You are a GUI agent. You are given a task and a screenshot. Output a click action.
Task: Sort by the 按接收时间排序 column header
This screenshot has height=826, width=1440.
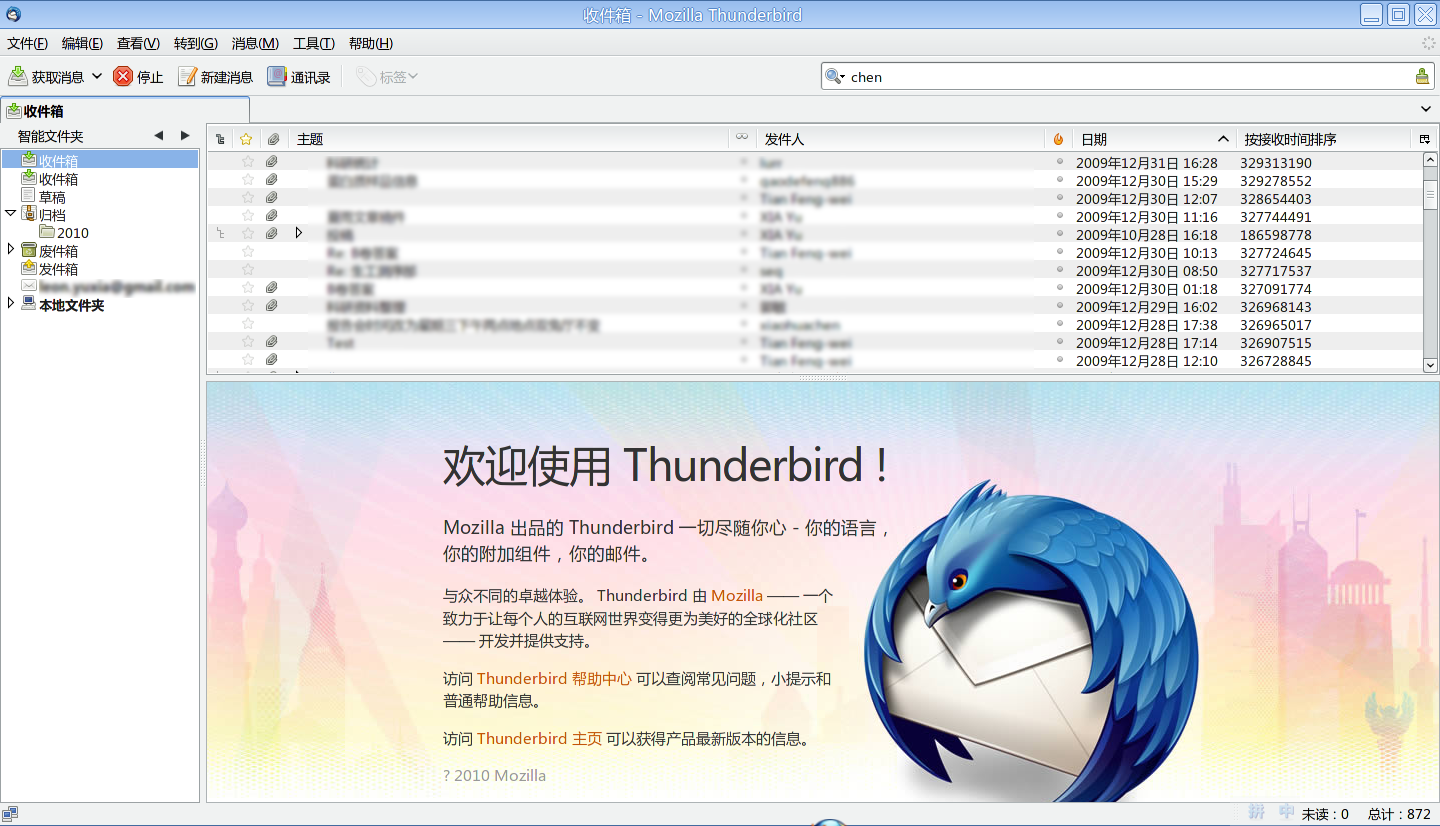click(x=1322, y=139)
